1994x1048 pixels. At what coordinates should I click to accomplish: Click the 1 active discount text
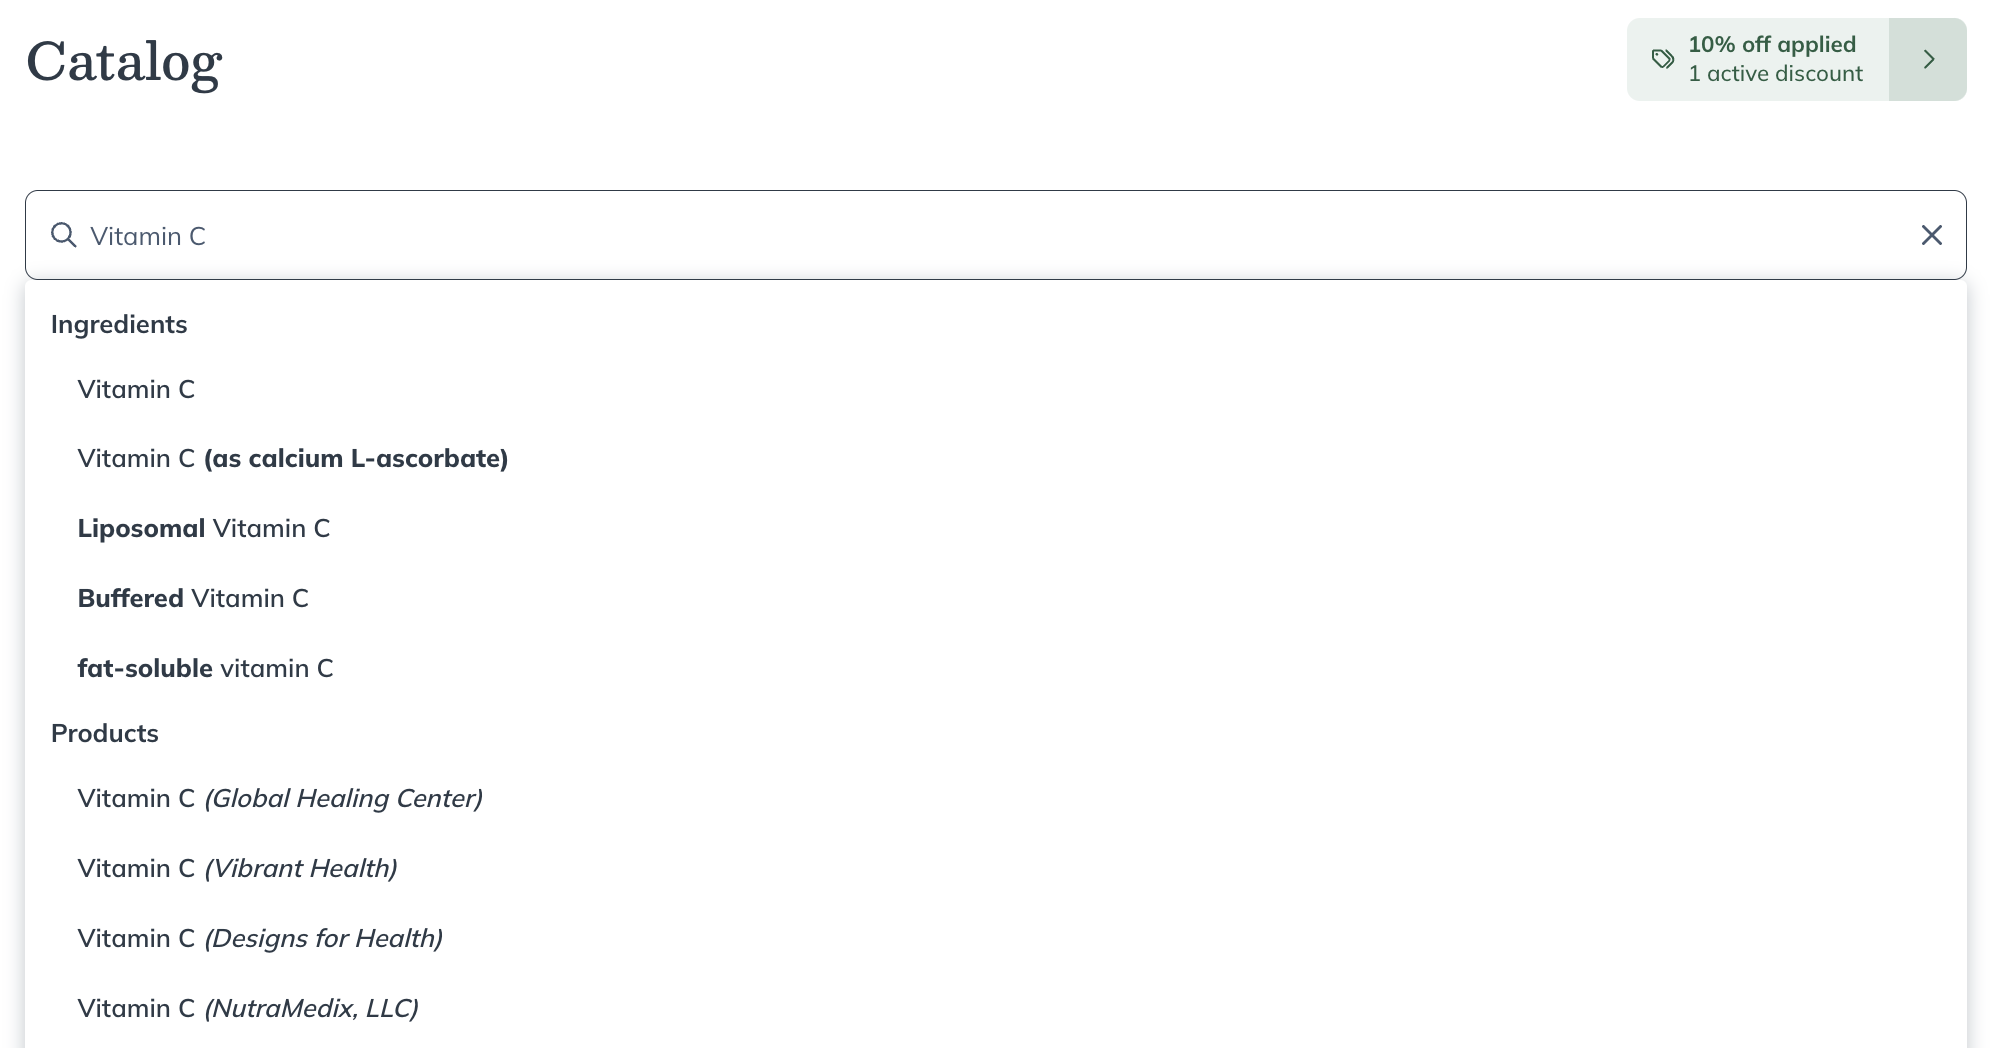1775,74
